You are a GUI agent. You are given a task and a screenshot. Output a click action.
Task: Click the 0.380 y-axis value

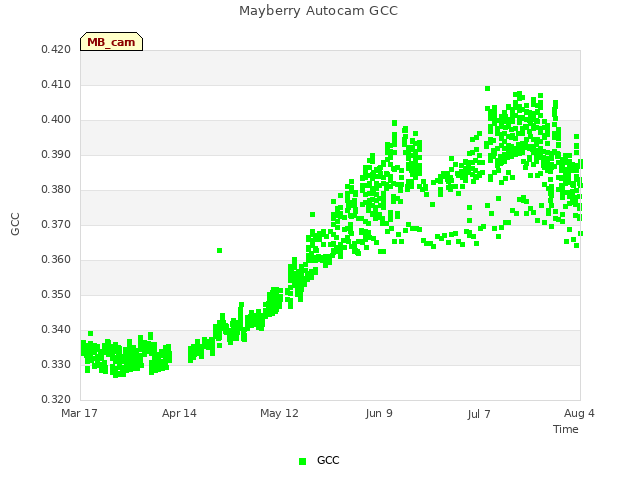[x=56, y=189]
